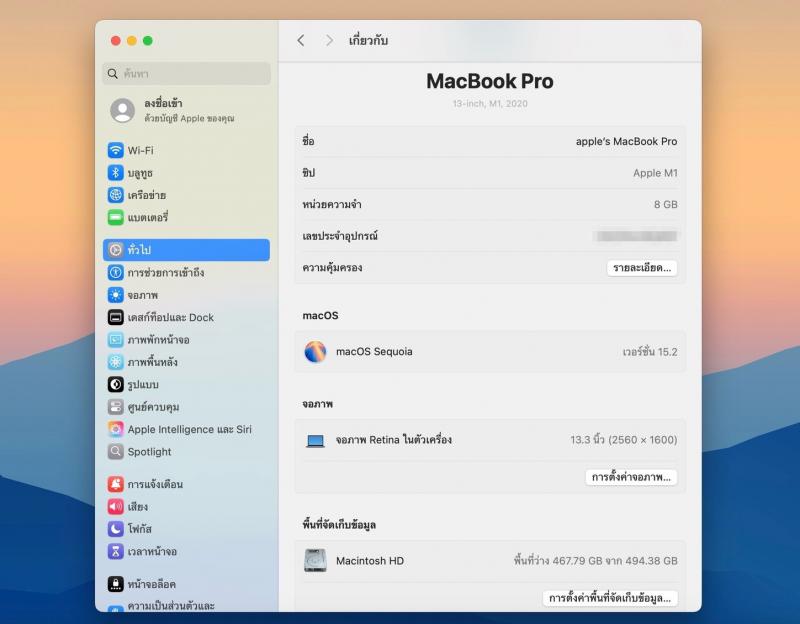The image size is (800, 624).
Task: Select รูปแบบ (Appearance) in the sidebar
Action: point(186,384)
